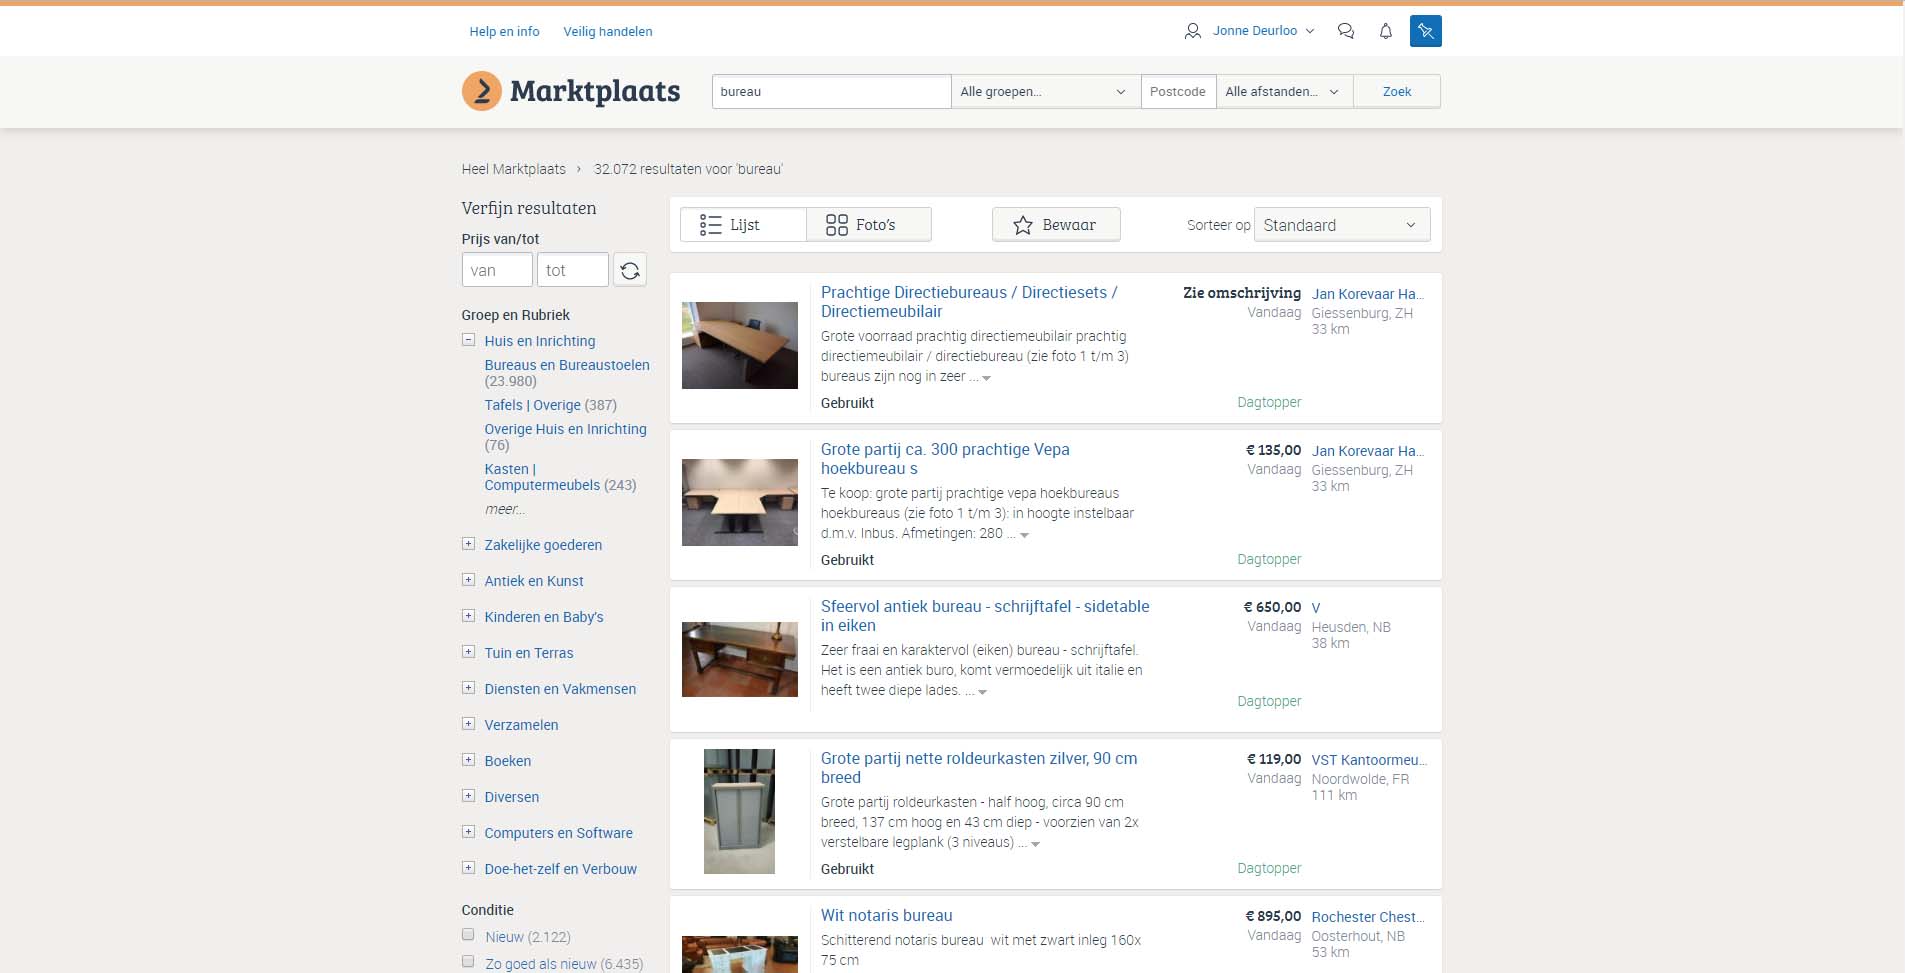Open the Heel Marktplaats breadcrumb
The image size is (1905, 973).
pyautogui.click(x=514, y=169)
